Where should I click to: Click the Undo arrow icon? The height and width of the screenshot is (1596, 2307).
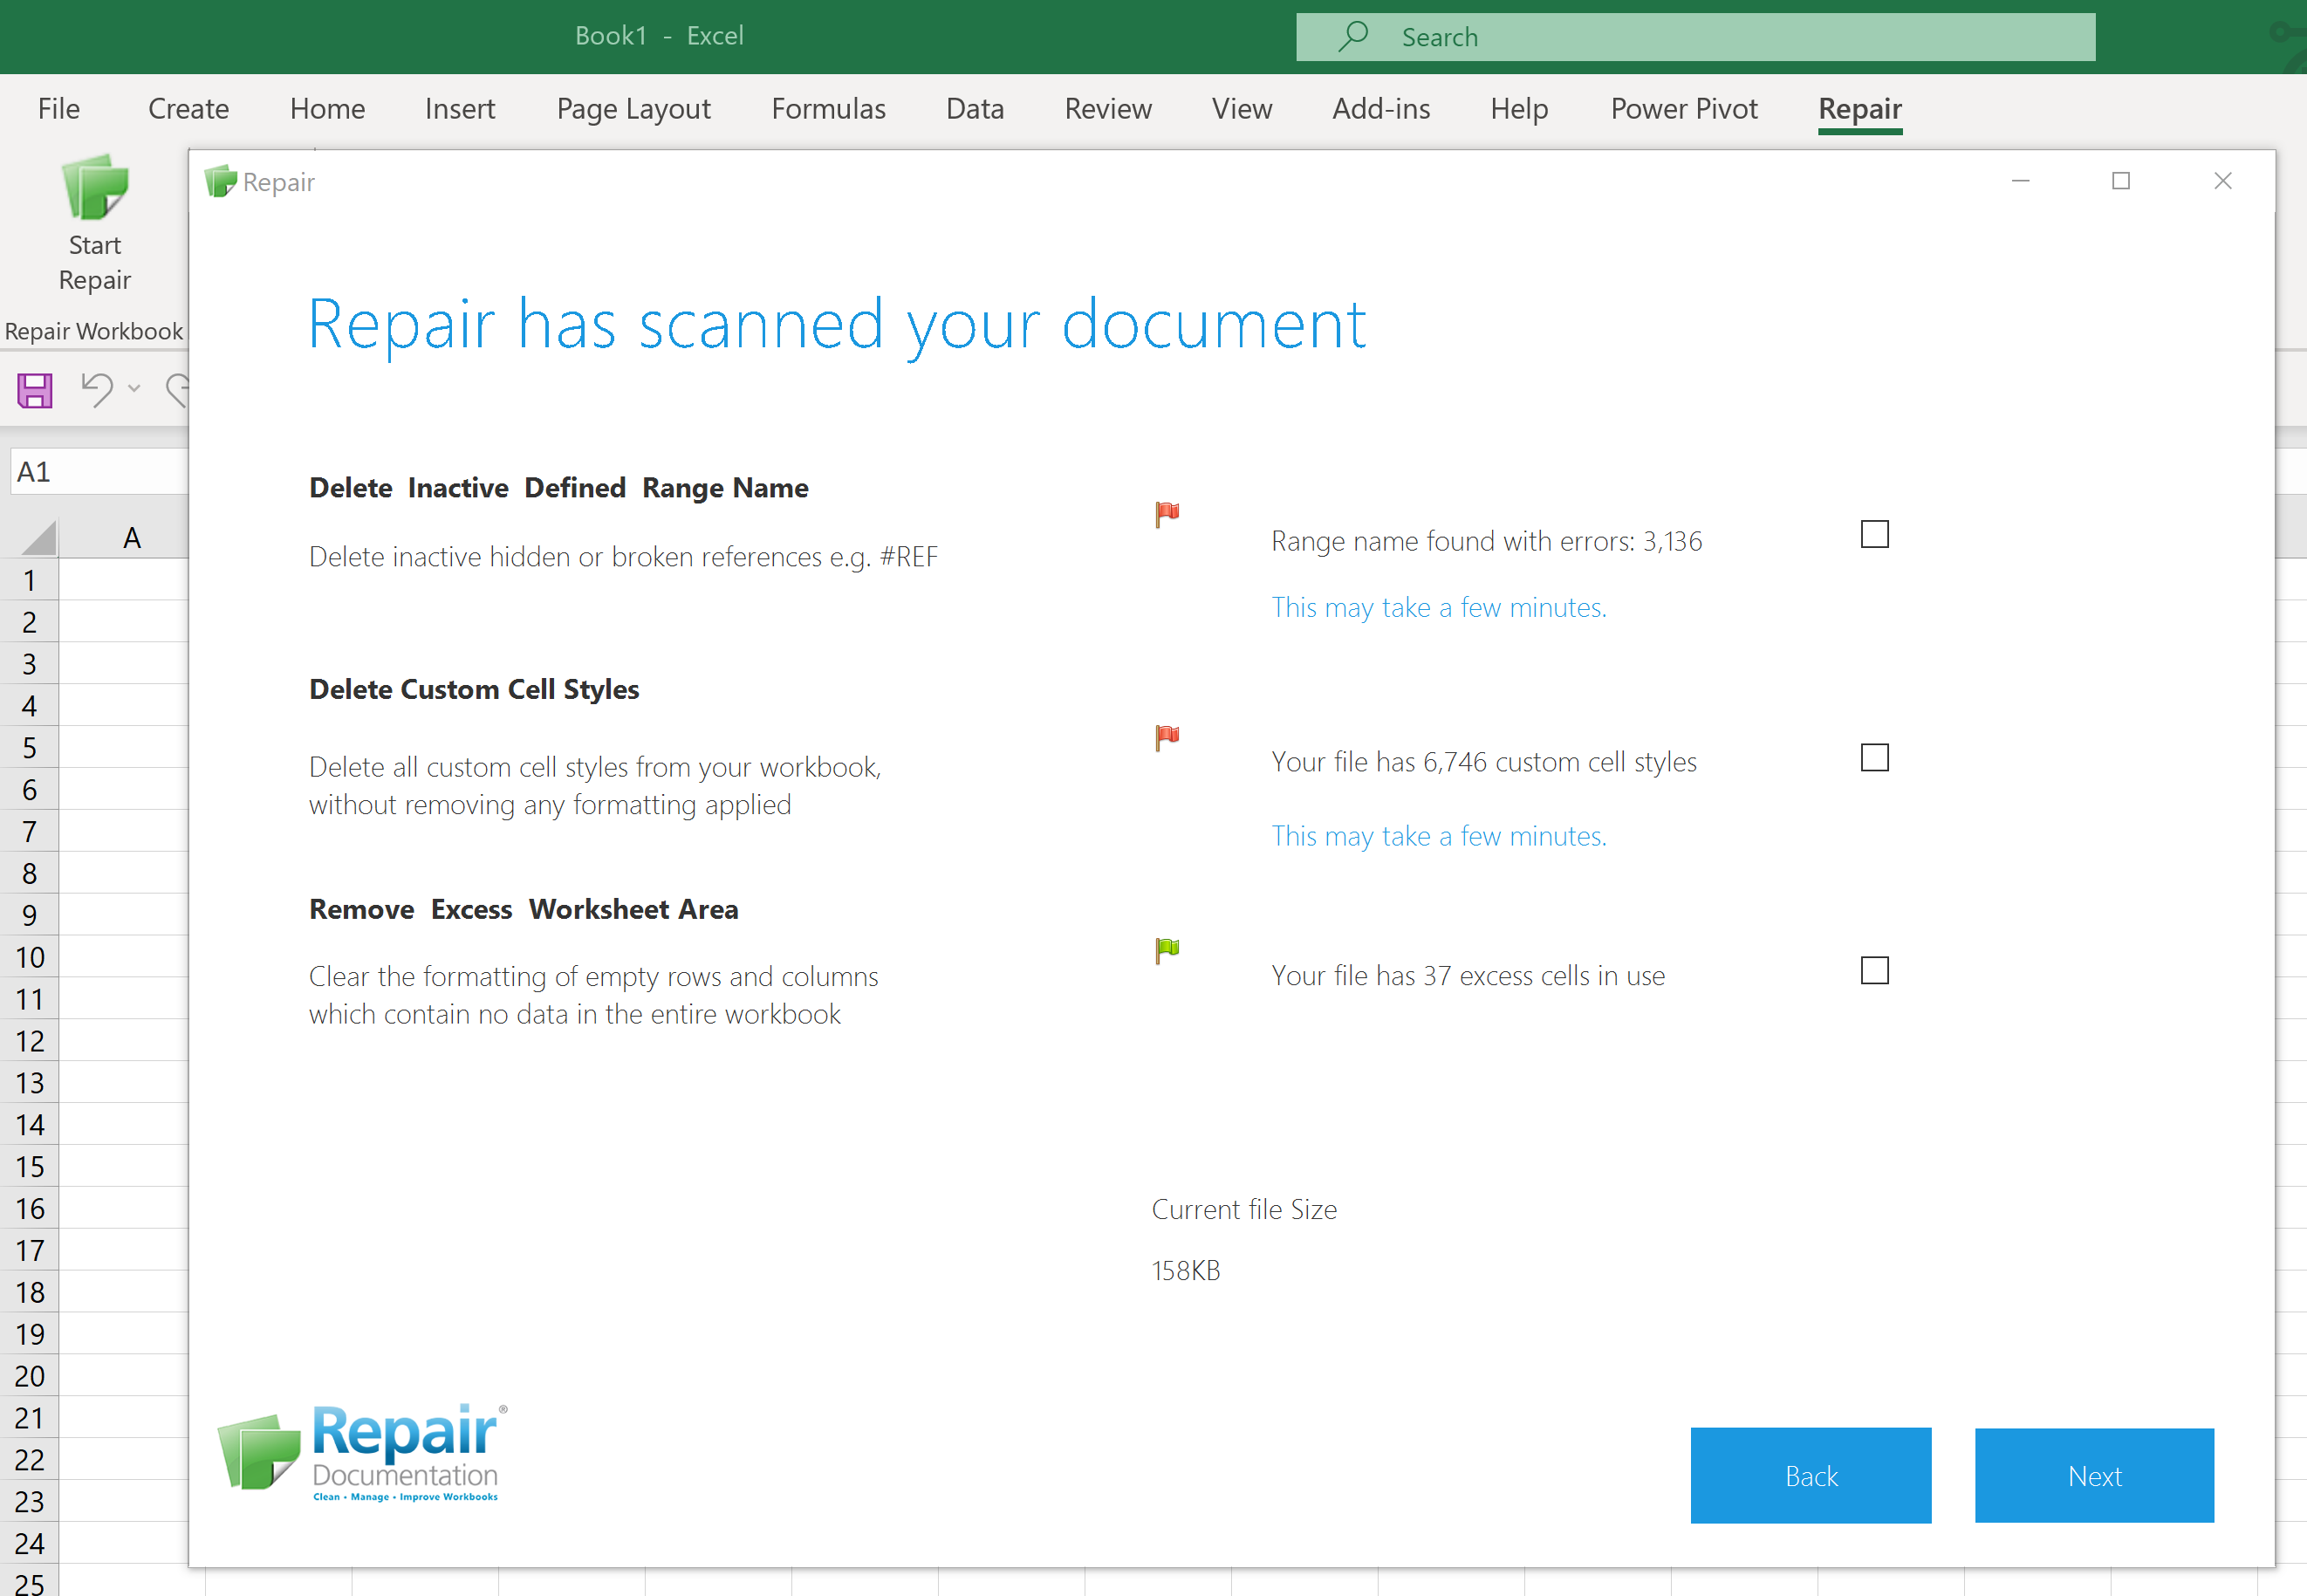(x=97, y=389)
